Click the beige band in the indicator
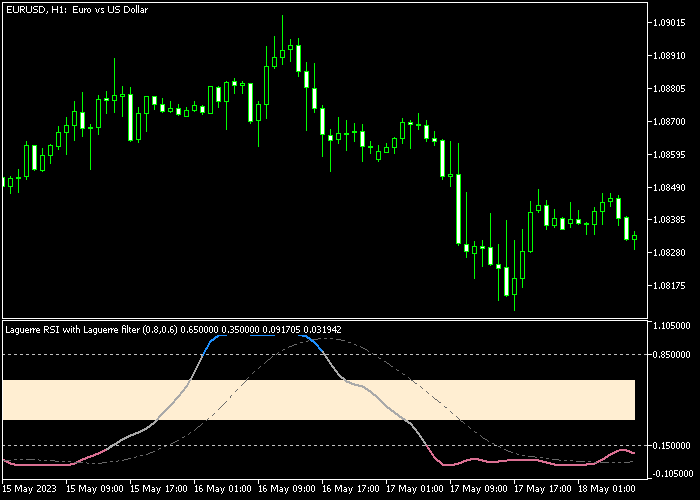The image size is (700, 500). 319,400
